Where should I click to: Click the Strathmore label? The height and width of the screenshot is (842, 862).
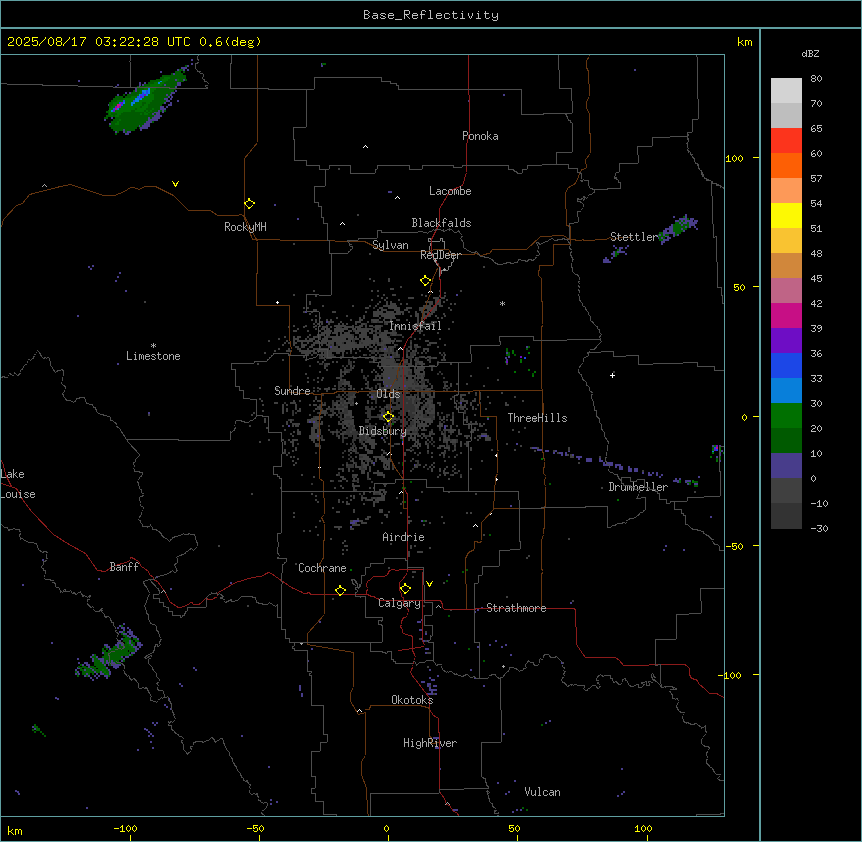(x=516, y=608)
